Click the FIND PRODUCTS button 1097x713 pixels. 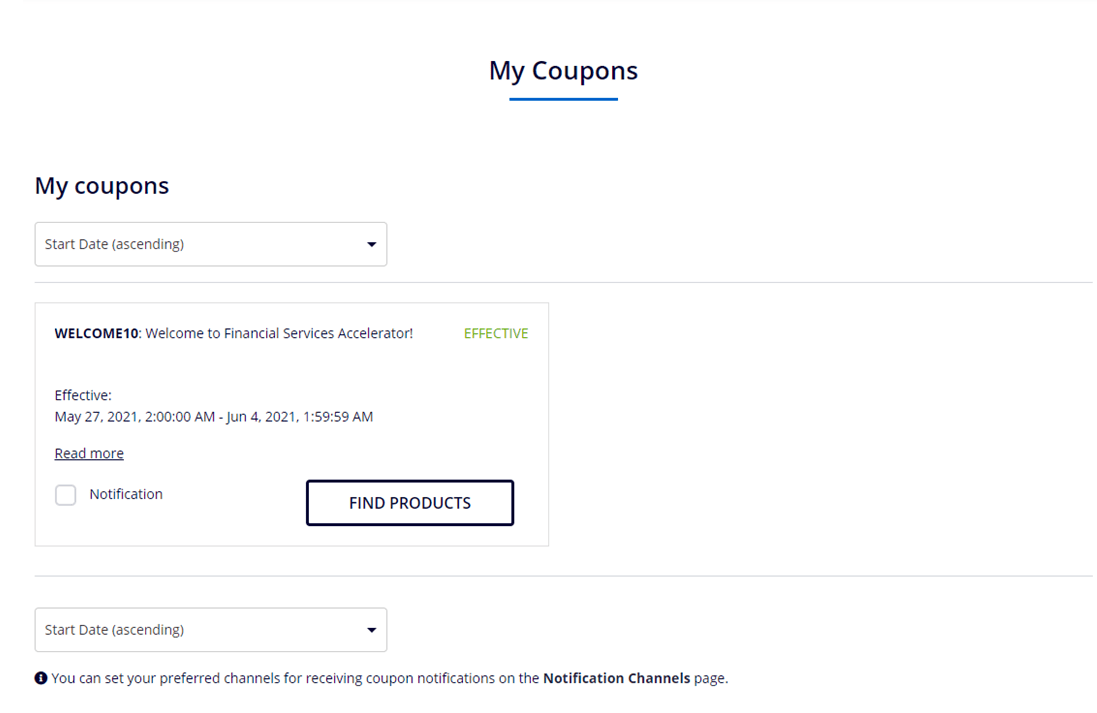pos(409,502)
